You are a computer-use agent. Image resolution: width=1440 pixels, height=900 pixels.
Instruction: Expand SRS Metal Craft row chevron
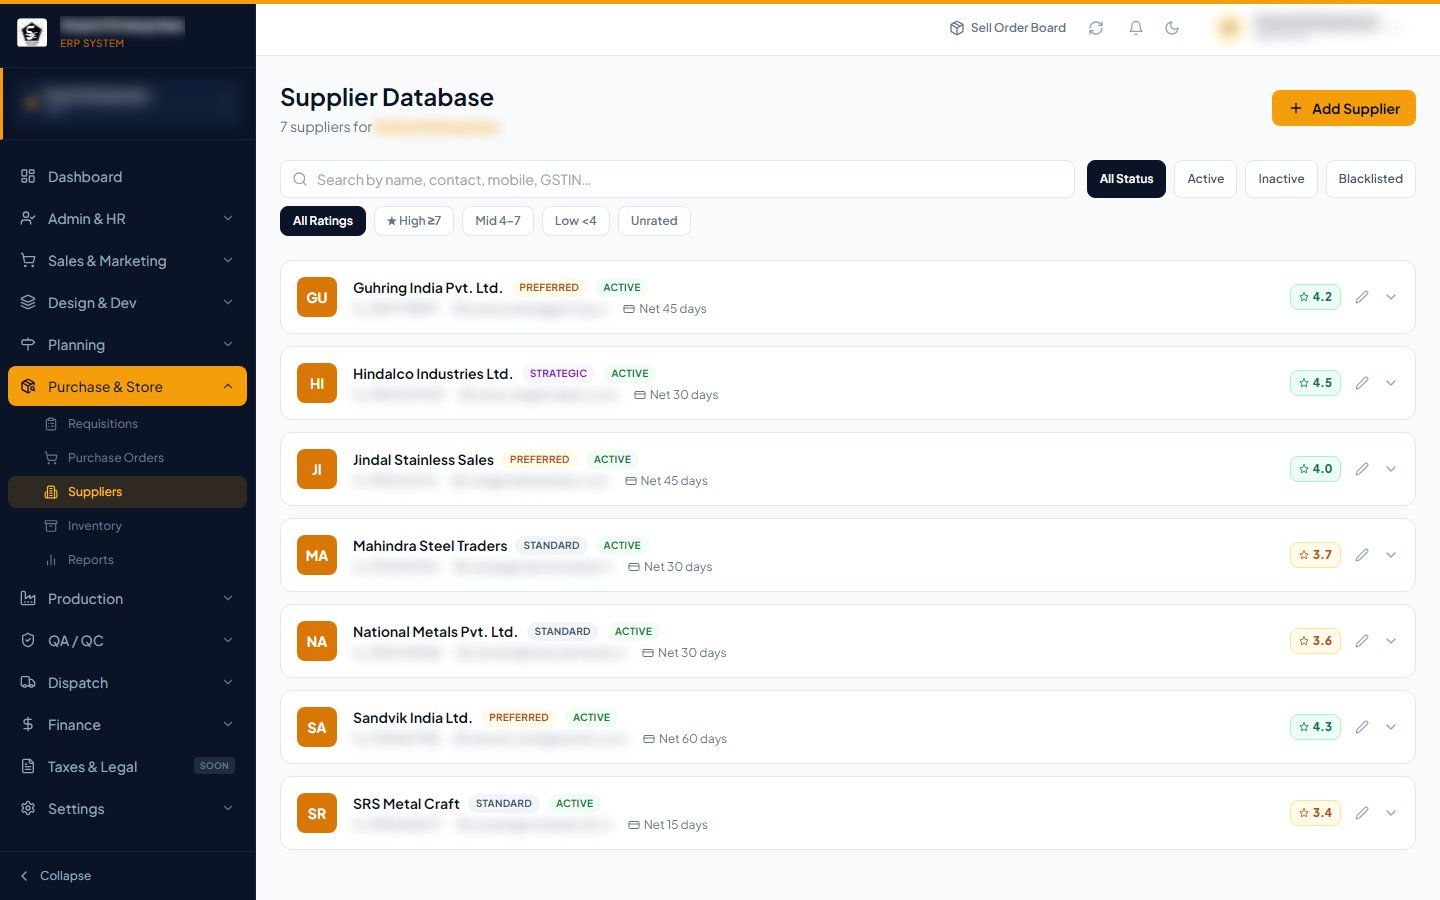(1391, 813)
